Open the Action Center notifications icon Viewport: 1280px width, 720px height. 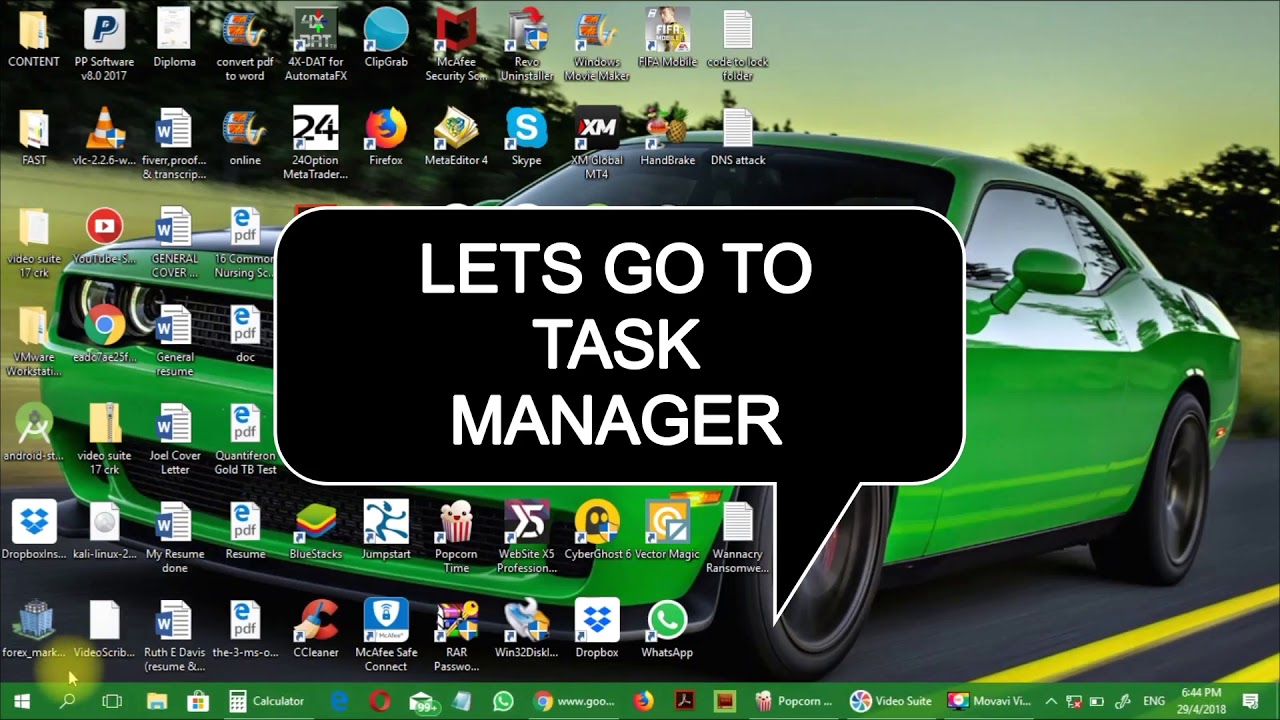pyautogui.click(x=1250, y=701)
